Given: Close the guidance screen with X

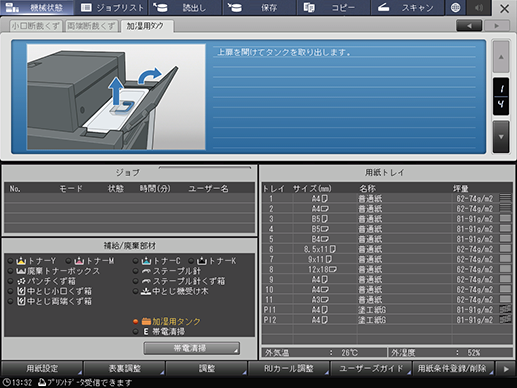Looking at the screenshot, I should point(504,8).
